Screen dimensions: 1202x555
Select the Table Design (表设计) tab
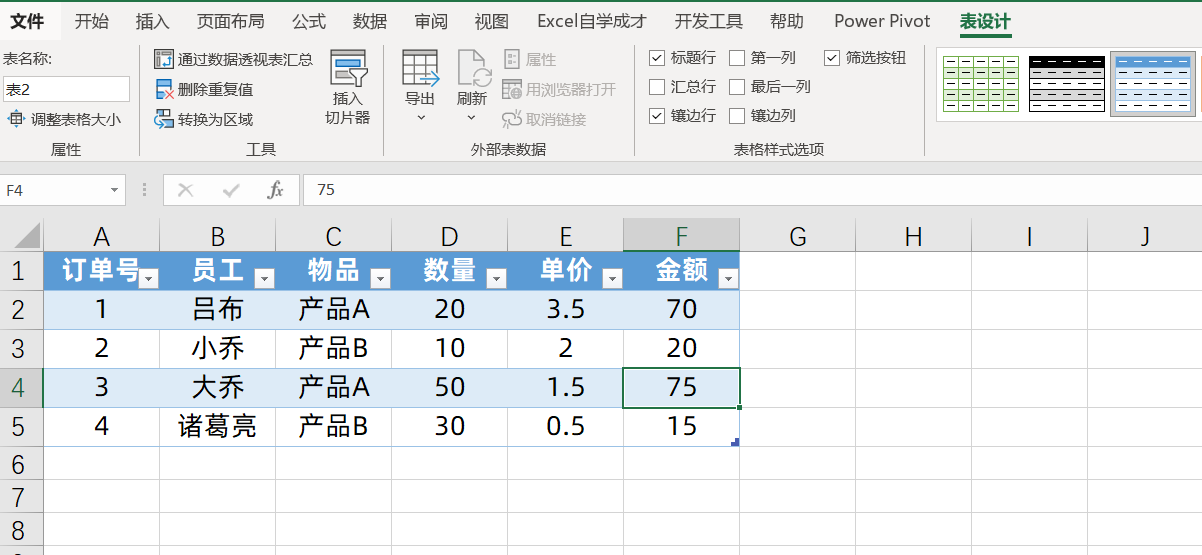tap(985, 21)
